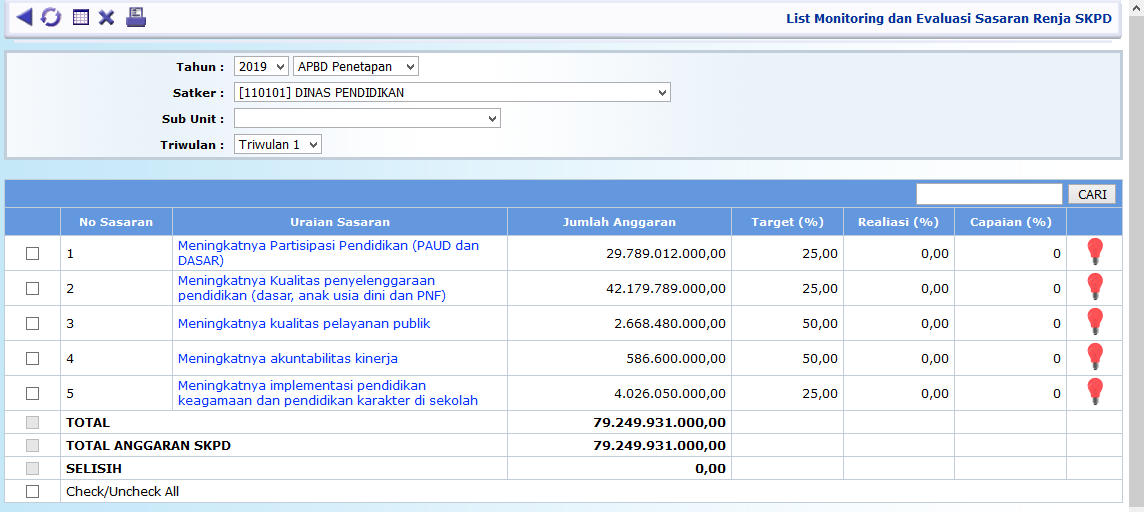Click the Uraian Sasaran column header
Viewport: 1144px width, 512px height.
pos(340,222)
